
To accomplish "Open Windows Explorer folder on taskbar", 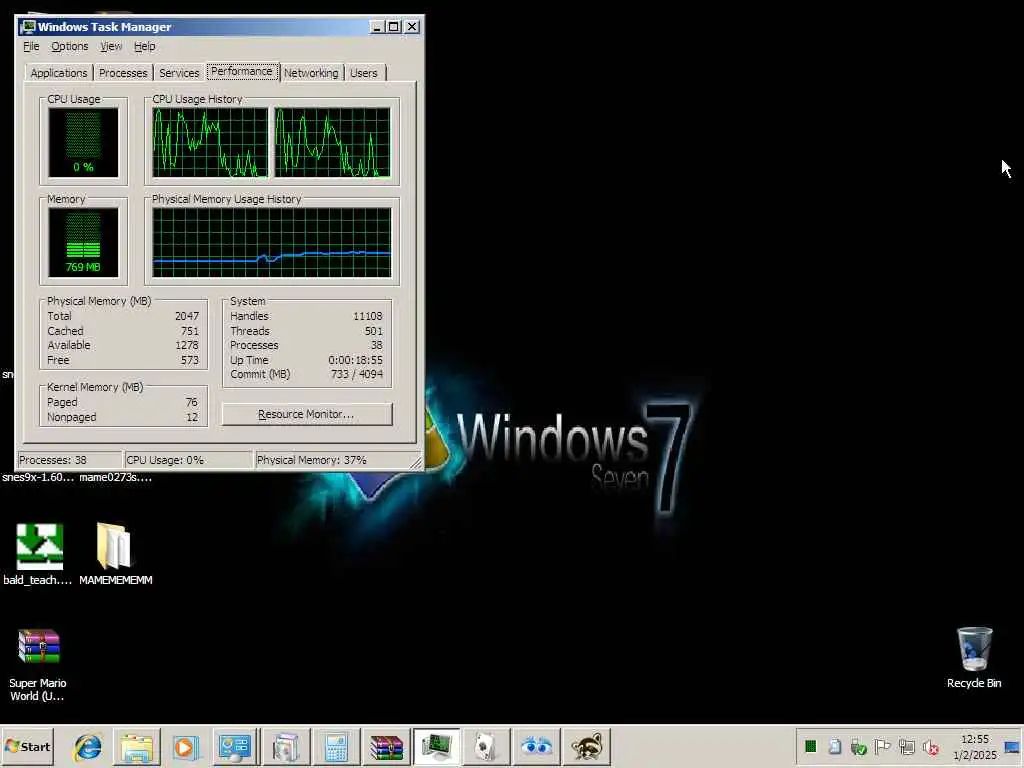I will [136, 747].
